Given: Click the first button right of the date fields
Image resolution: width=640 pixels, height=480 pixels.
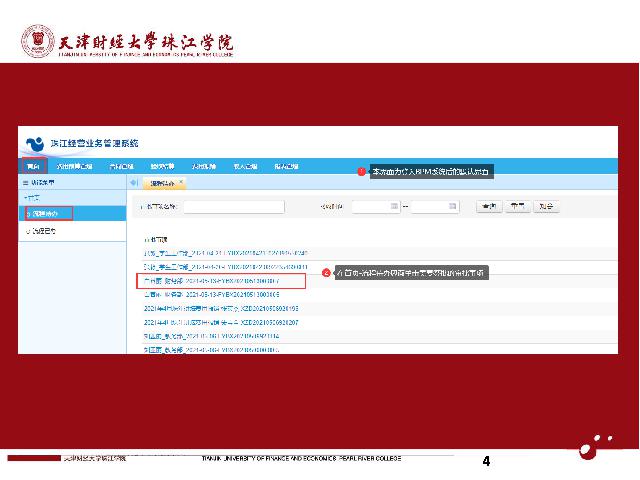Looking at the screenshot, I should (488, 207).
